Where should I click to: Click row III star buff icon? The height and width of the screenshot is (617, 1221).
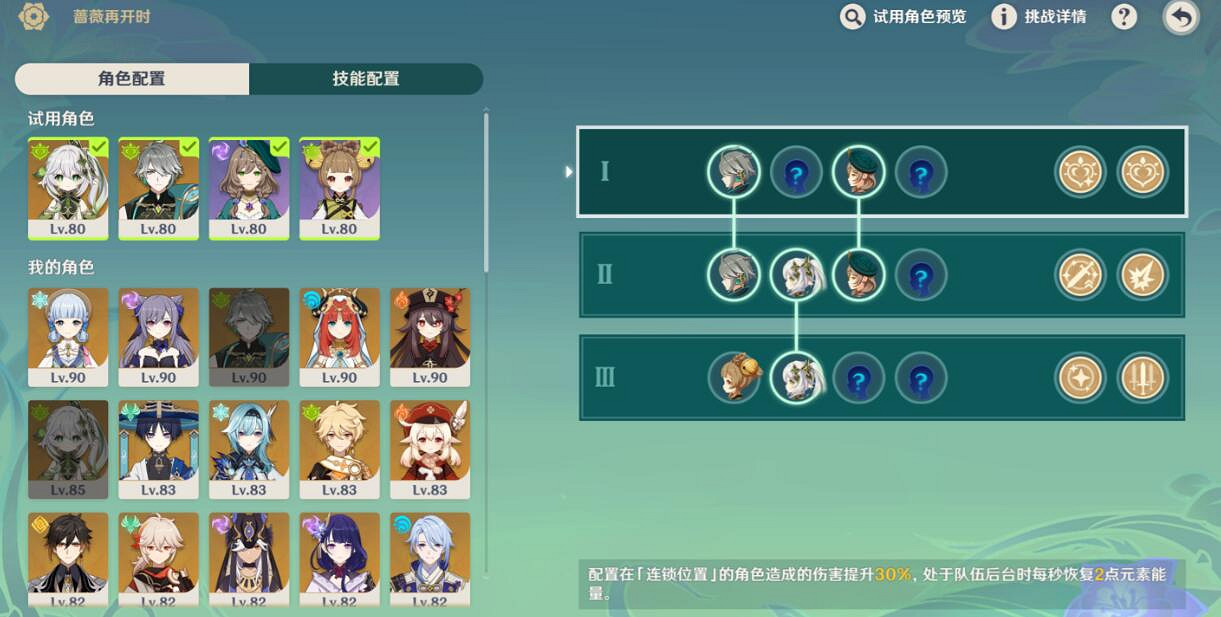1081,378
